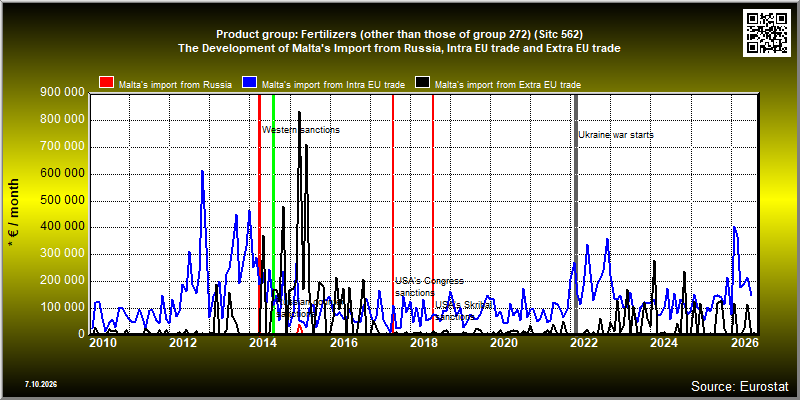Click the 2018 x-axis label
The width and height of the screenshot is (800, 400).
click(x=422, y=342)
